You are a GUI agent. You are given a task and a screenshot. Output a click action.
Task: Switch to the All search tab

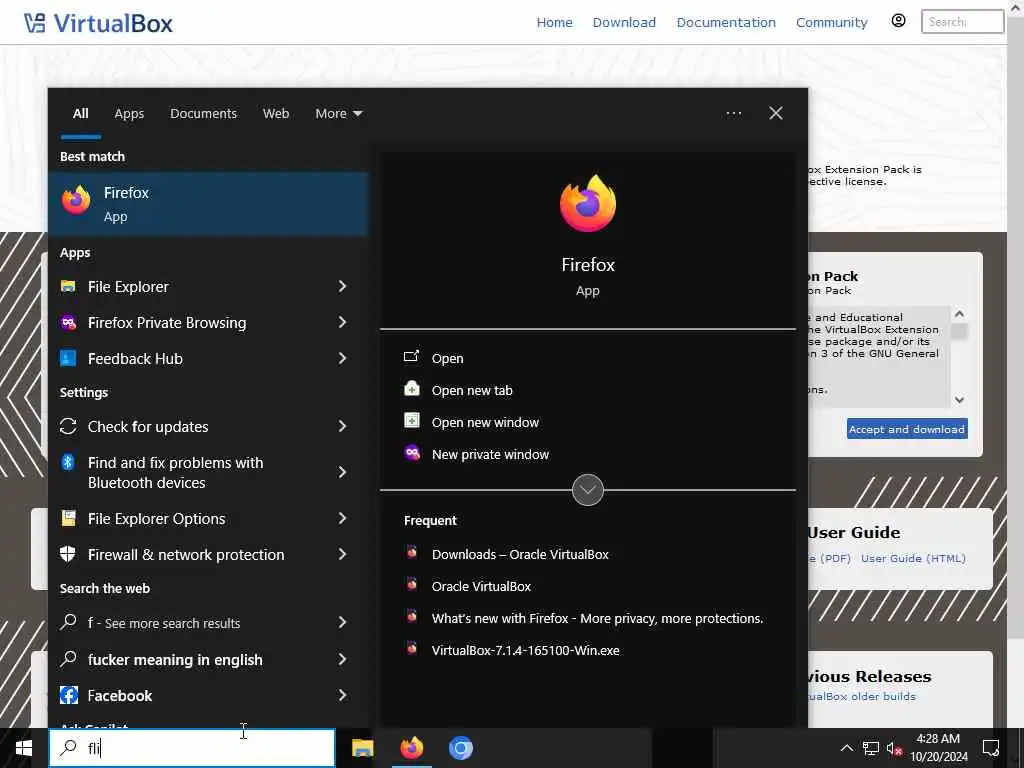pyautogui.click(x=80, y=114)
